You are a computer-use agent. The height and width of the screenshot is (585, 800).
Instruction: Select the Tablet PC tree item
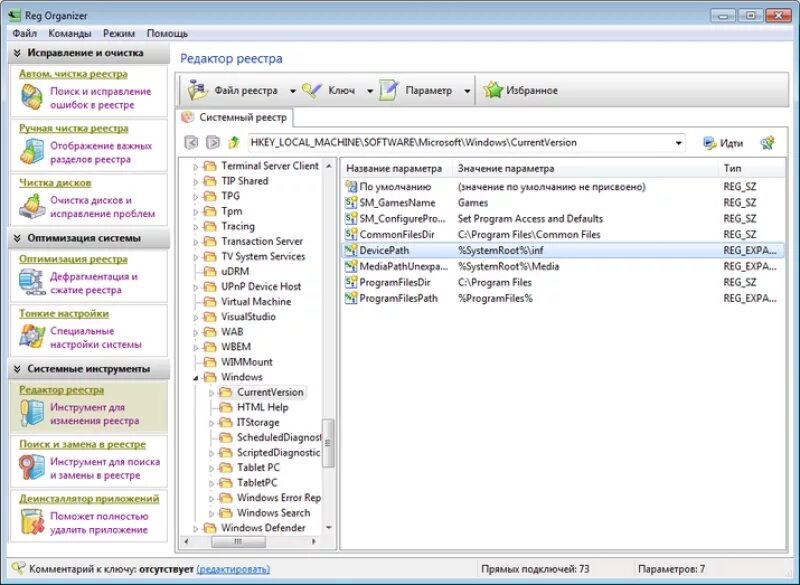pyautogui.click(x=258, y=467)
